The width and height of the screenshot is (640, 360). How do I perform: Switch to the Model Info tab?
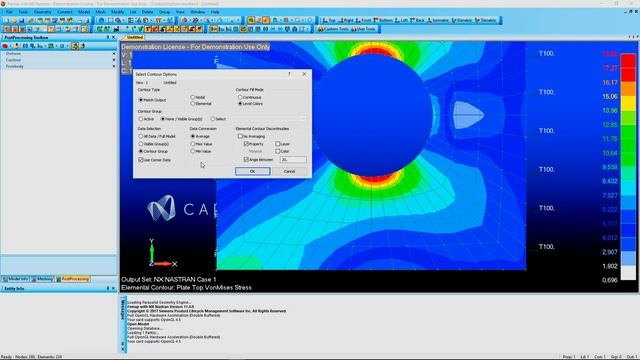[x=16, y=279]
